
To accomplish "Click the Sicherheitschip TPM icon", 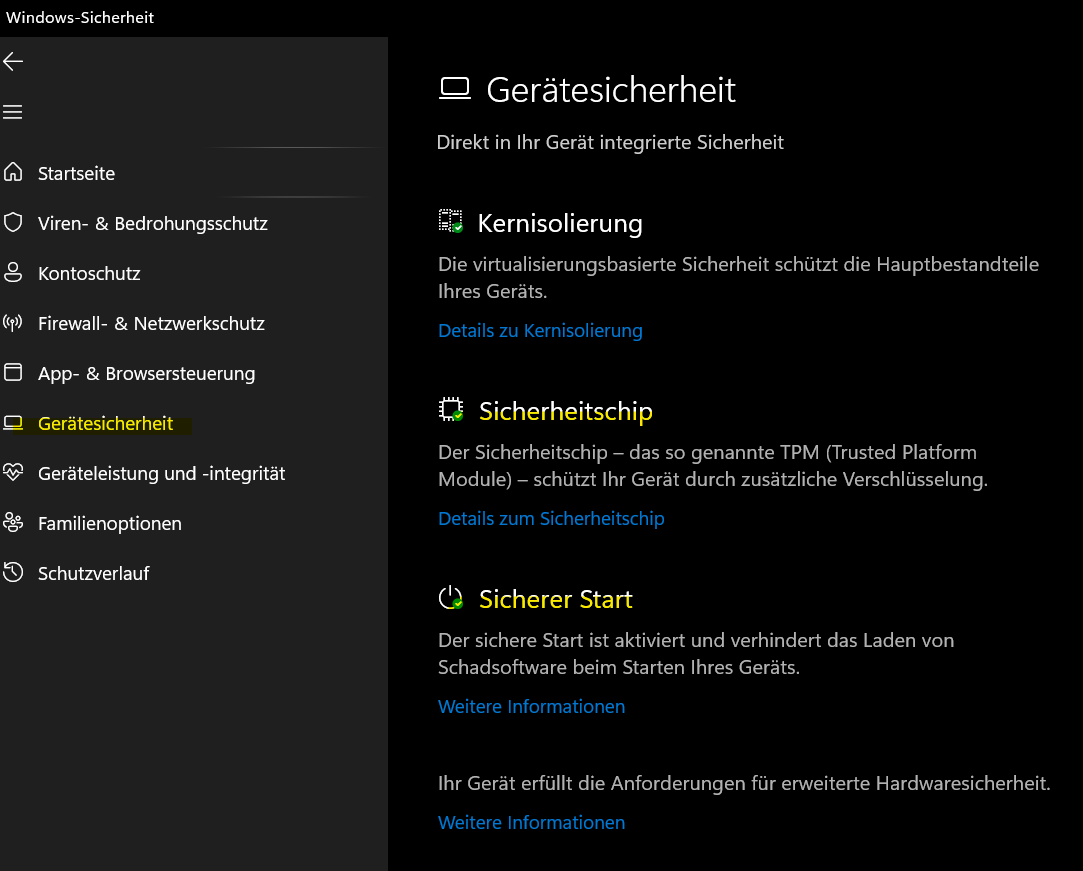I will 451,410.
